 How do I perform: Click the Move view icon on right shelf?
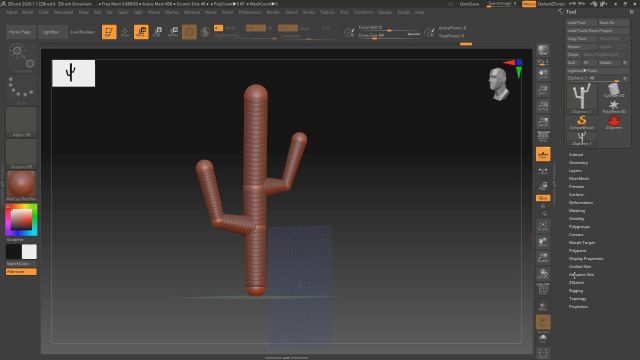tap(543, 242)
